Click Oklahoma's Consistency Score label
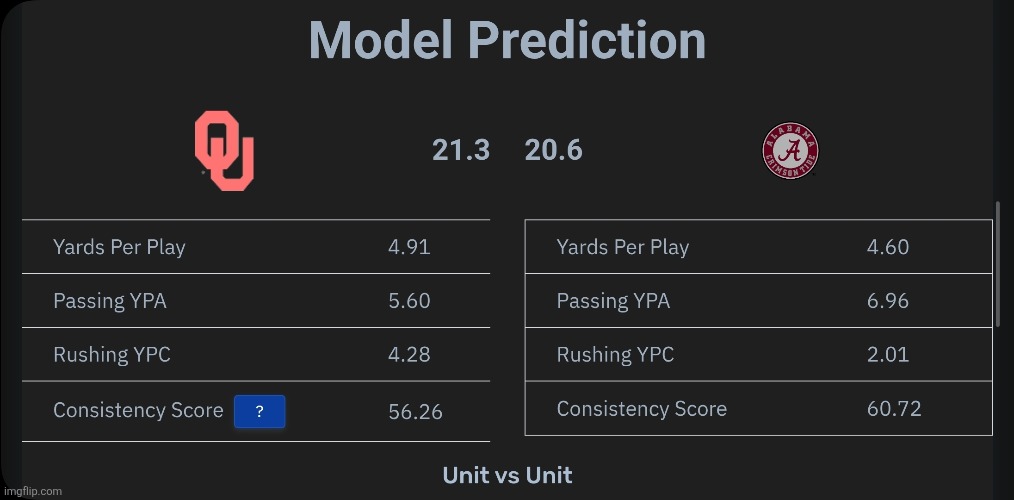Viewport: 1014px width, 500px height. [138, 410]
